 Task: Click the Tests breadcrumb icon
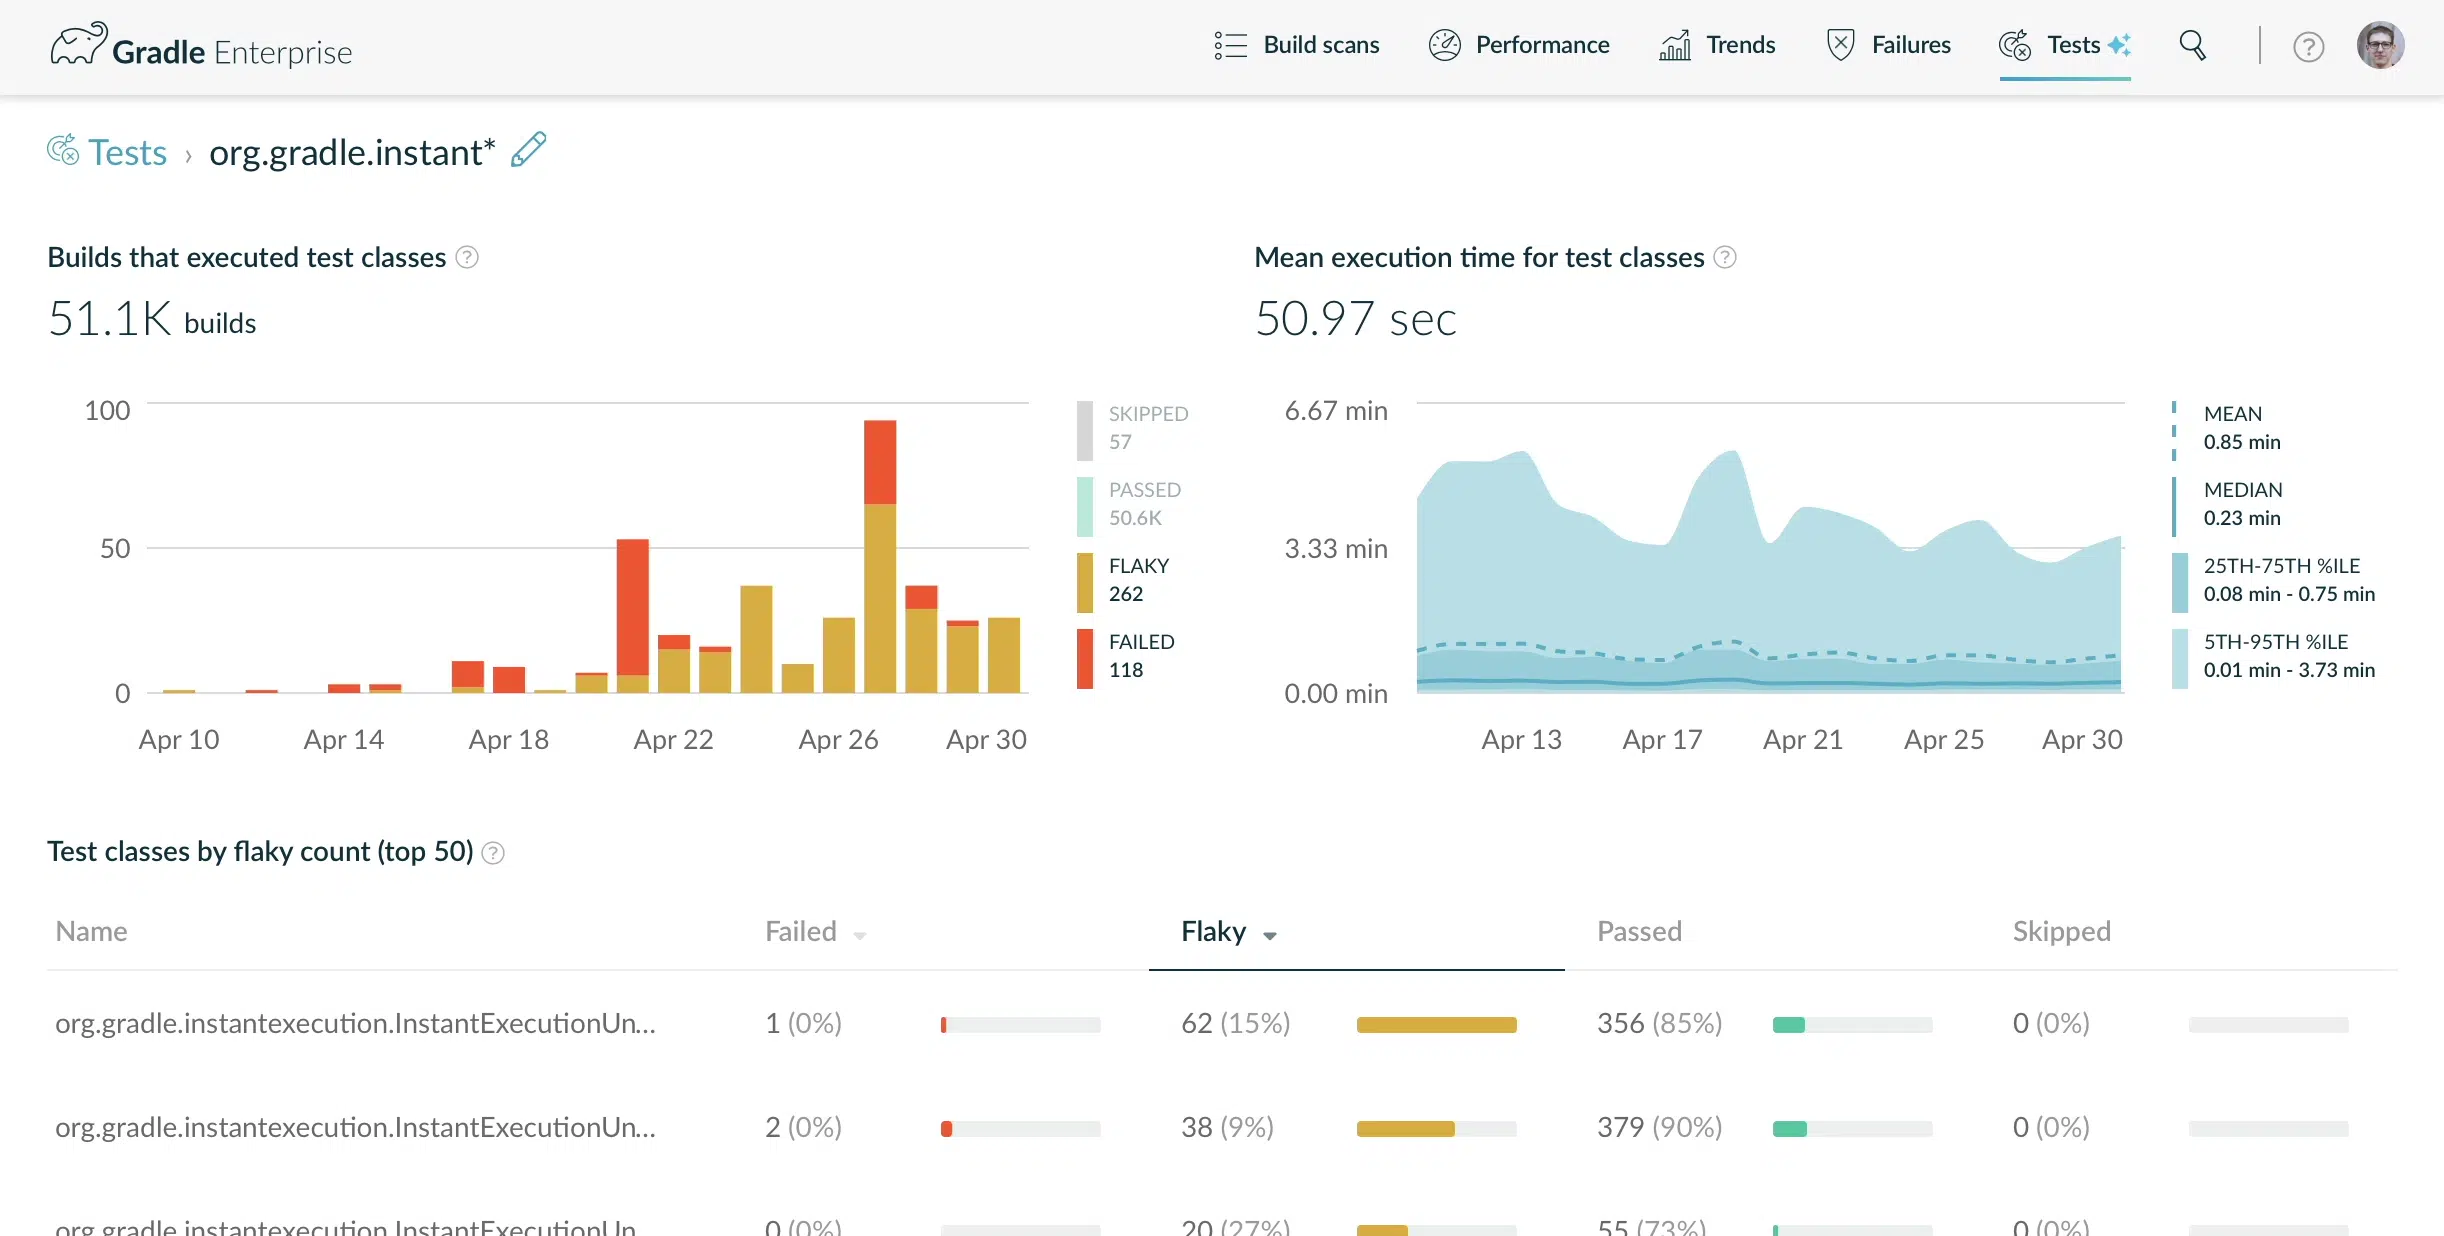63,150
